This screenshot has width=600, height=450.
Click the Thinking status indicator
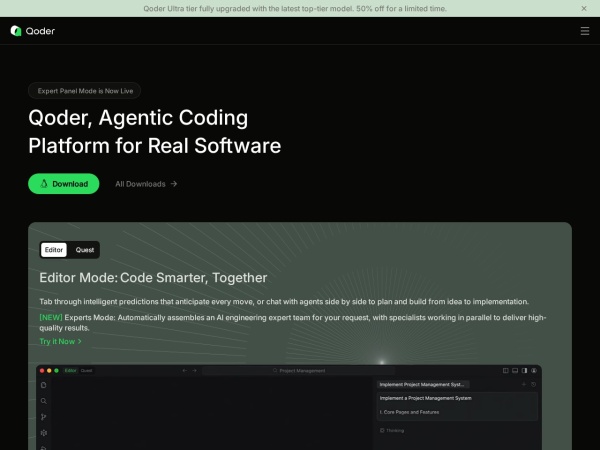click(392, 430)
